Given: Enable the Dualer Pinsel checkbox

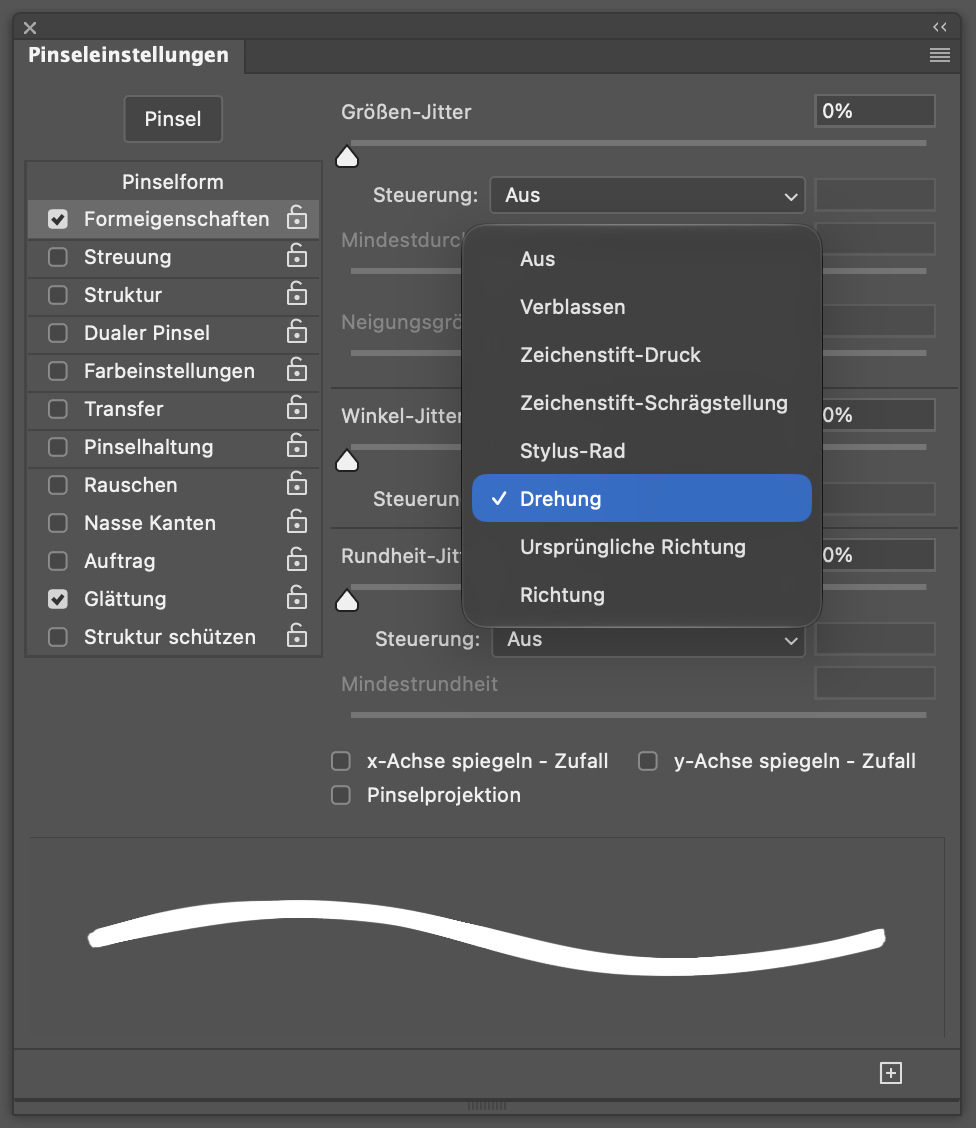Looking at the screenshot, I should [58, 333].
